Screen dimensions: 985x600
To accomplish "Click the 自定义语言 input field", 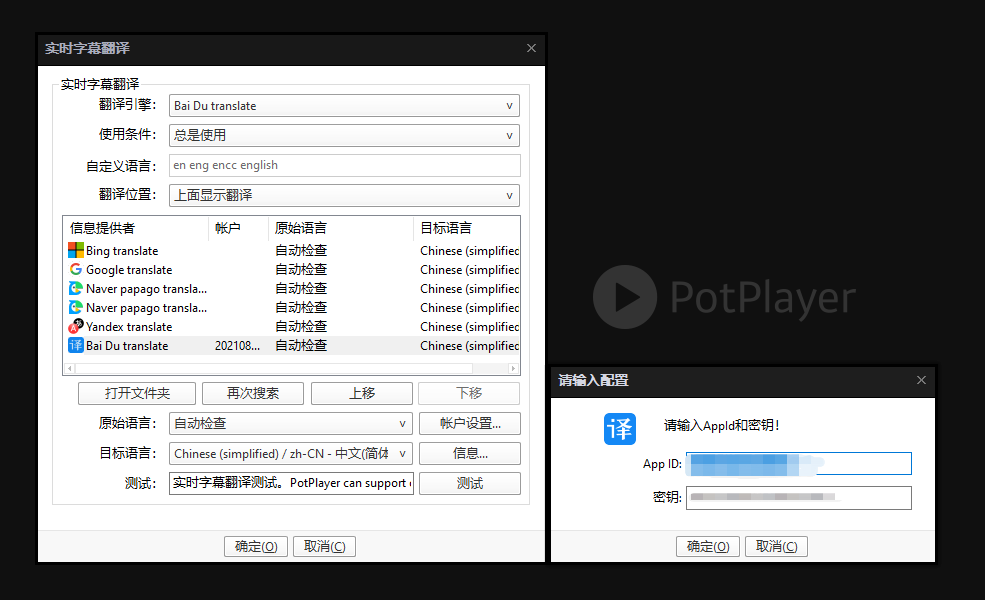I will pyautogui.click(x=344, y=165).
